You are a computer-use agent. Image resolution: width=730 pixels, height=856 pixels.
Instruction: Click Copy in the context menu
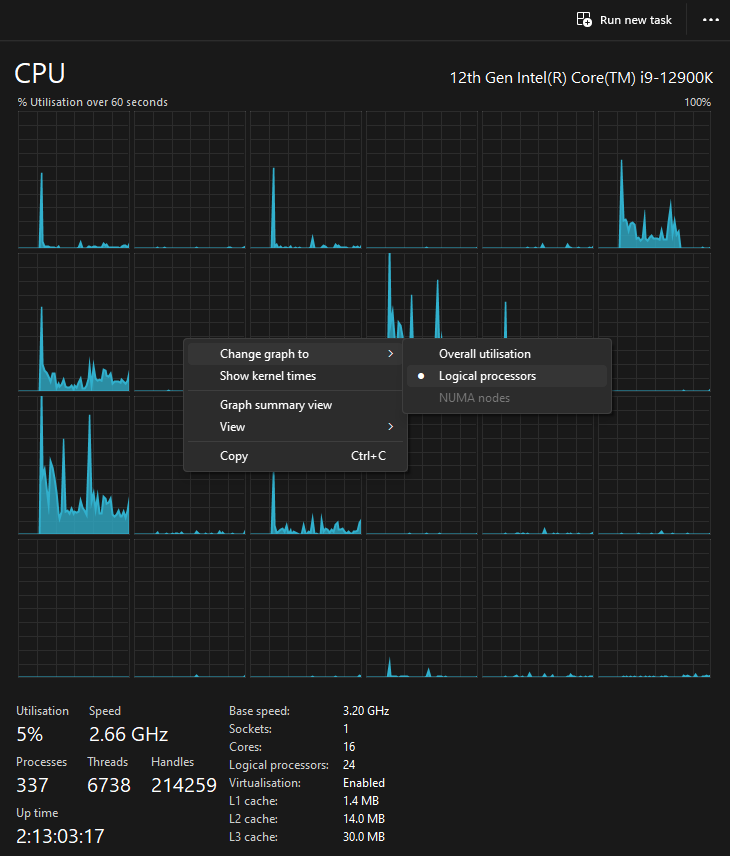pos(233,456)
